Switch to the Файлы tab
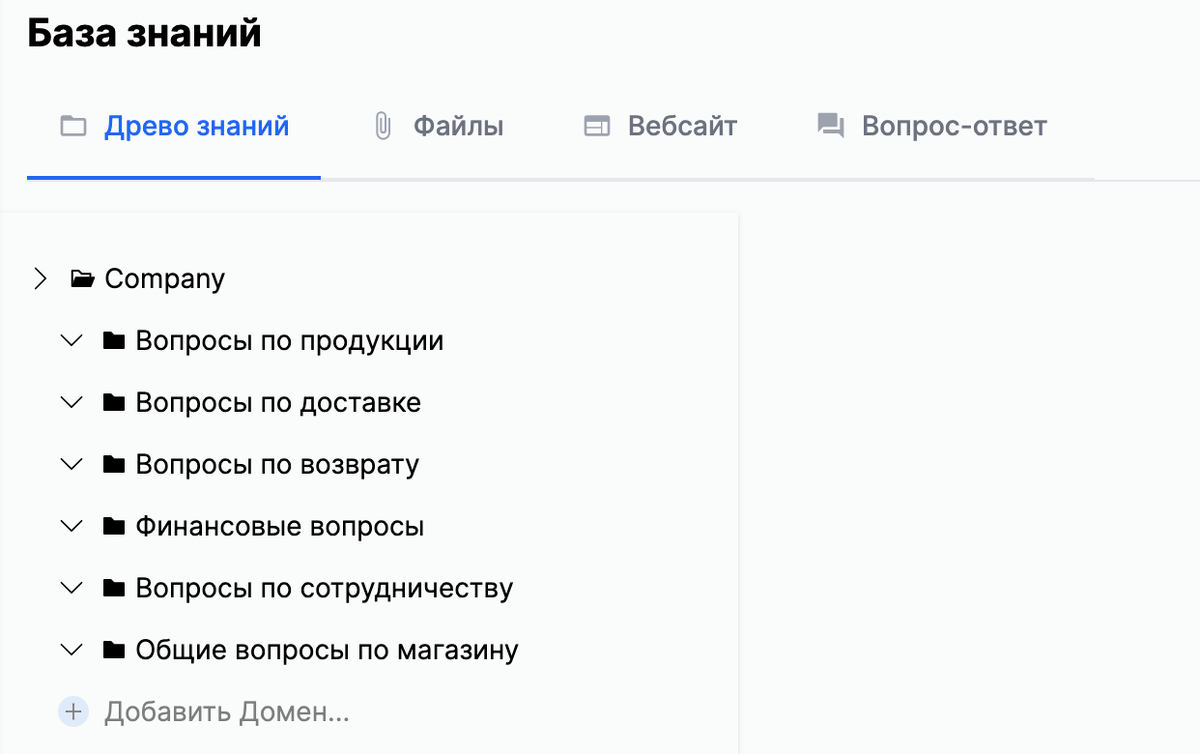 [438, 127]
